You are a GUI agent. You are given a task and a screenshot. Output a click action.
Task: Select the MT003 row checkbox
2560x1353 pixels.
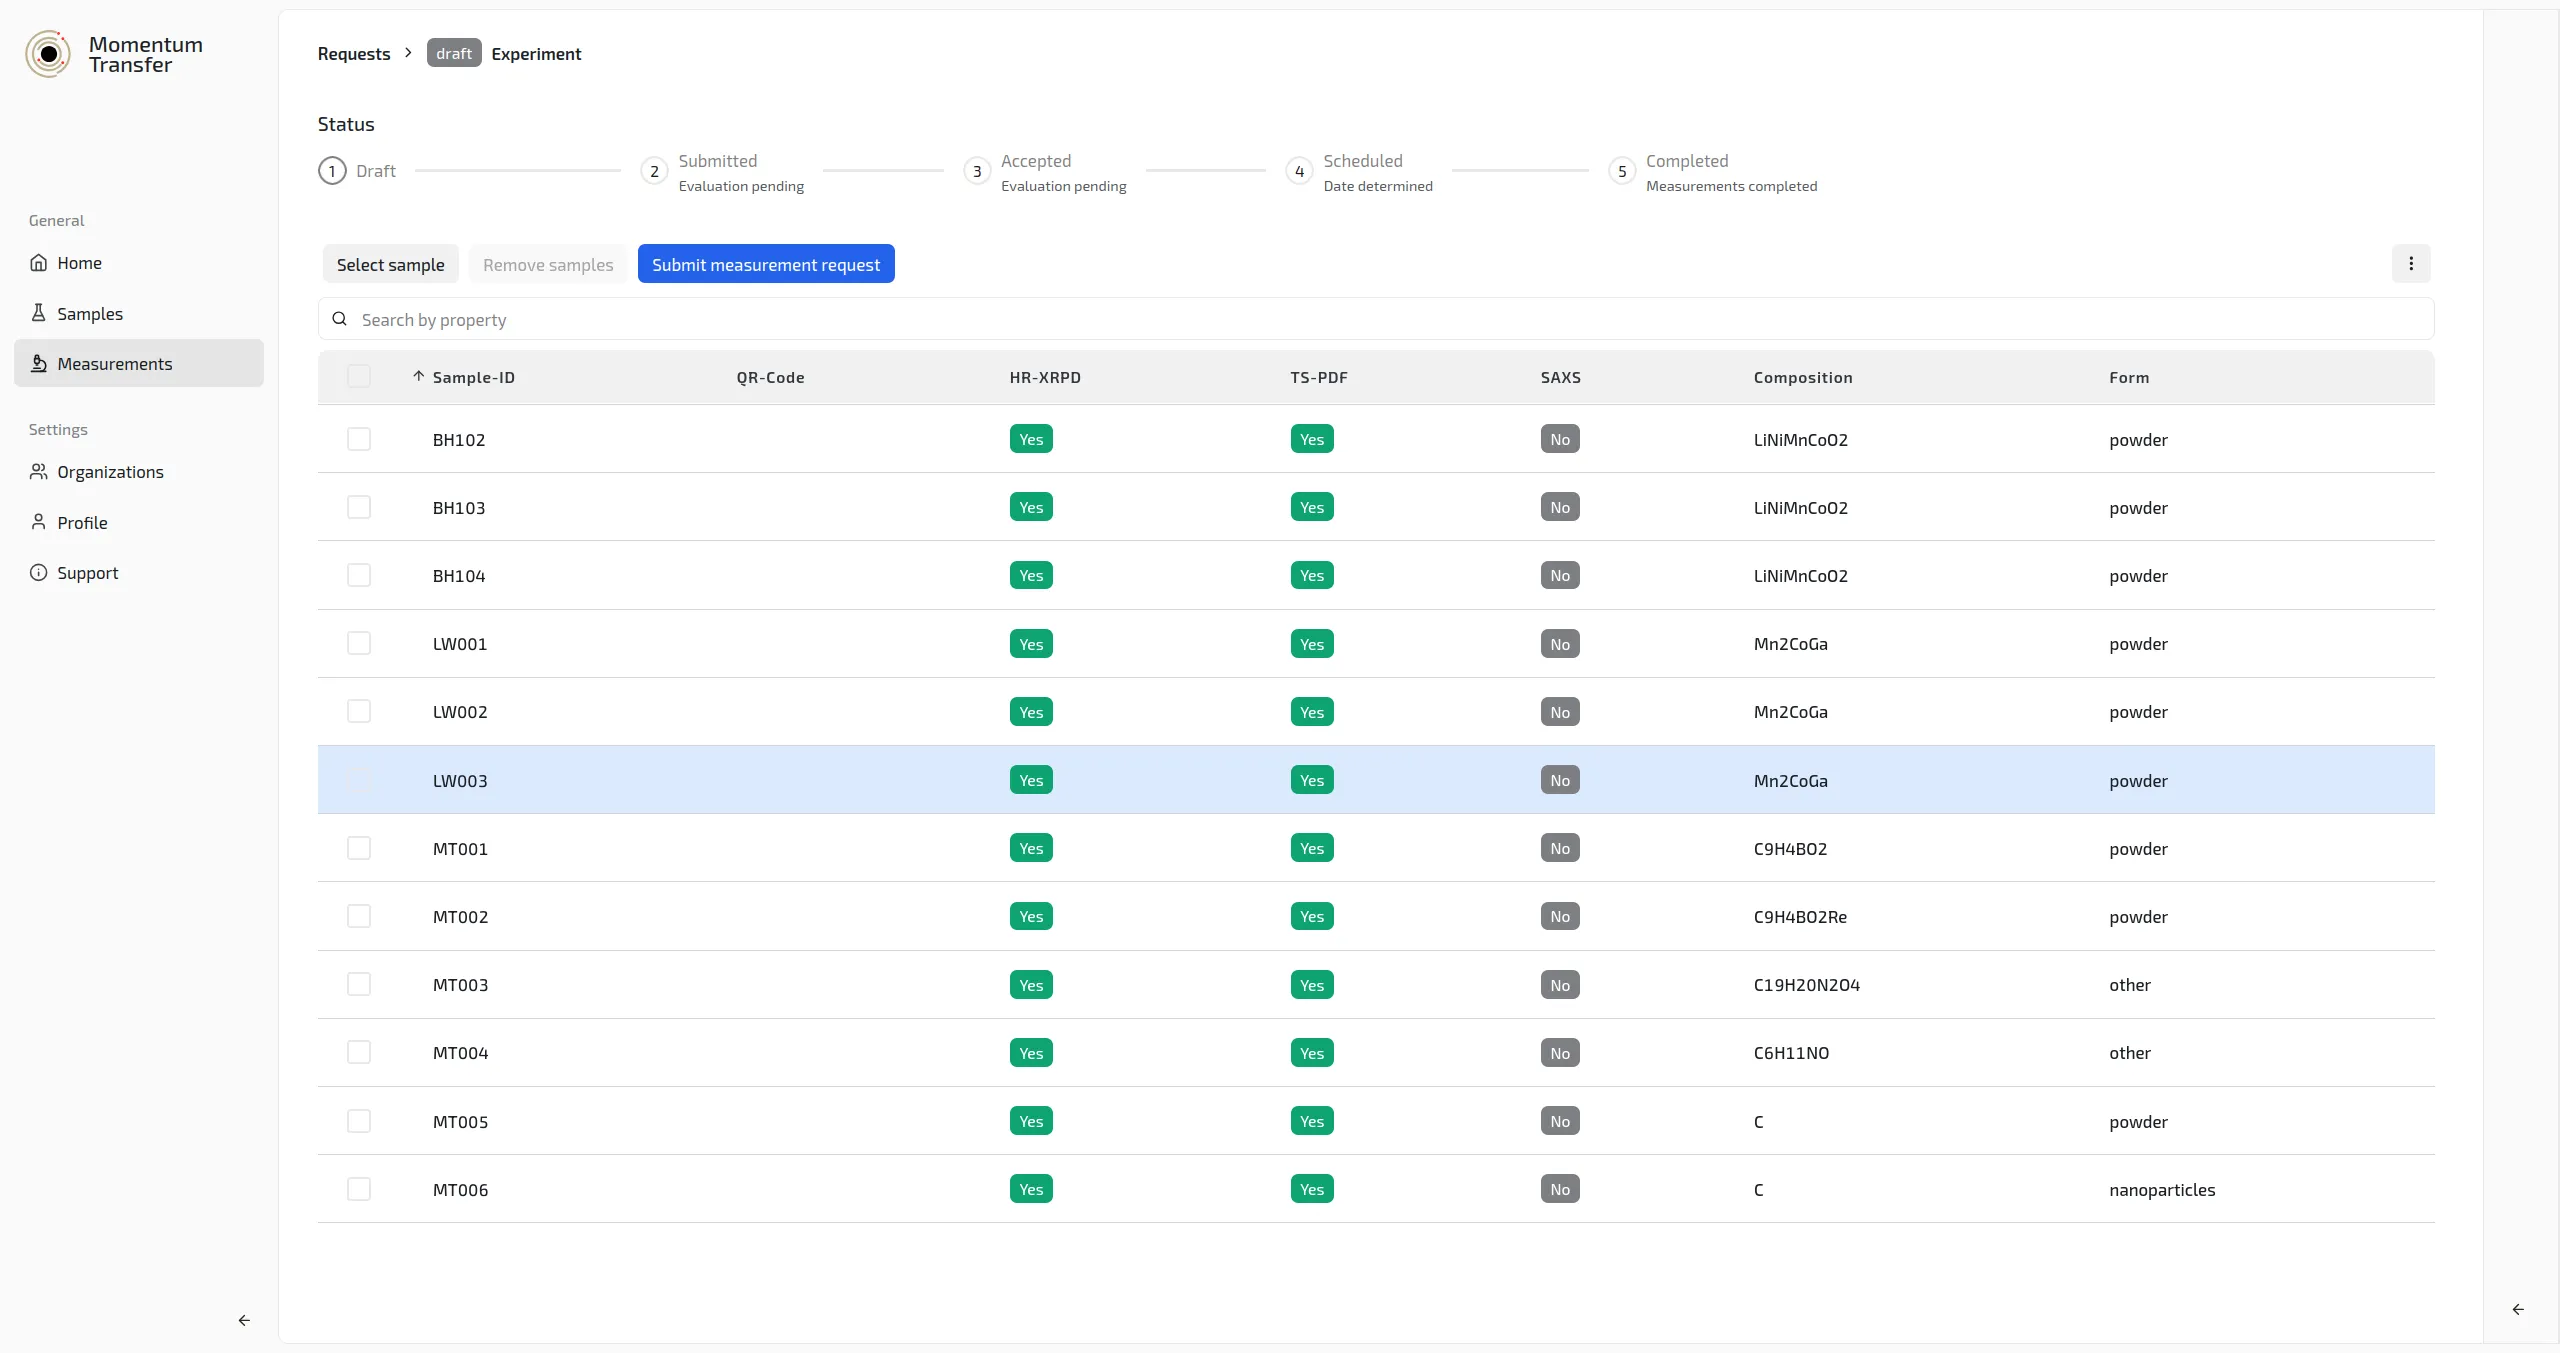pyautogui.click(x=359, y=984)
